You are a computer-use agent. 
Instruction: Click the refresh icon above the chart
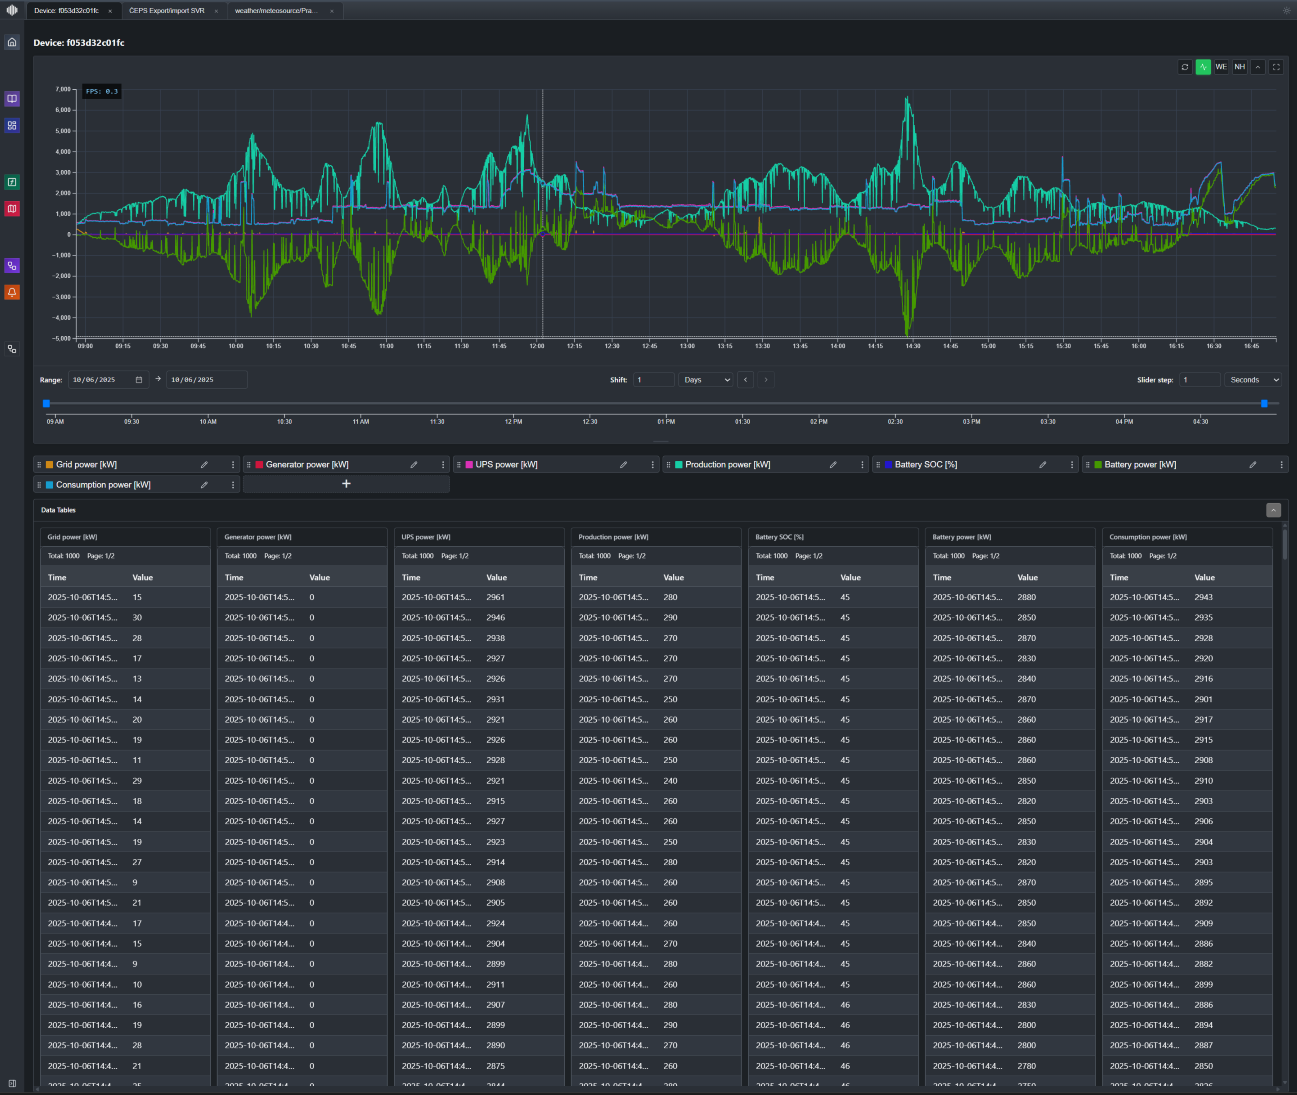(1185, 67)
